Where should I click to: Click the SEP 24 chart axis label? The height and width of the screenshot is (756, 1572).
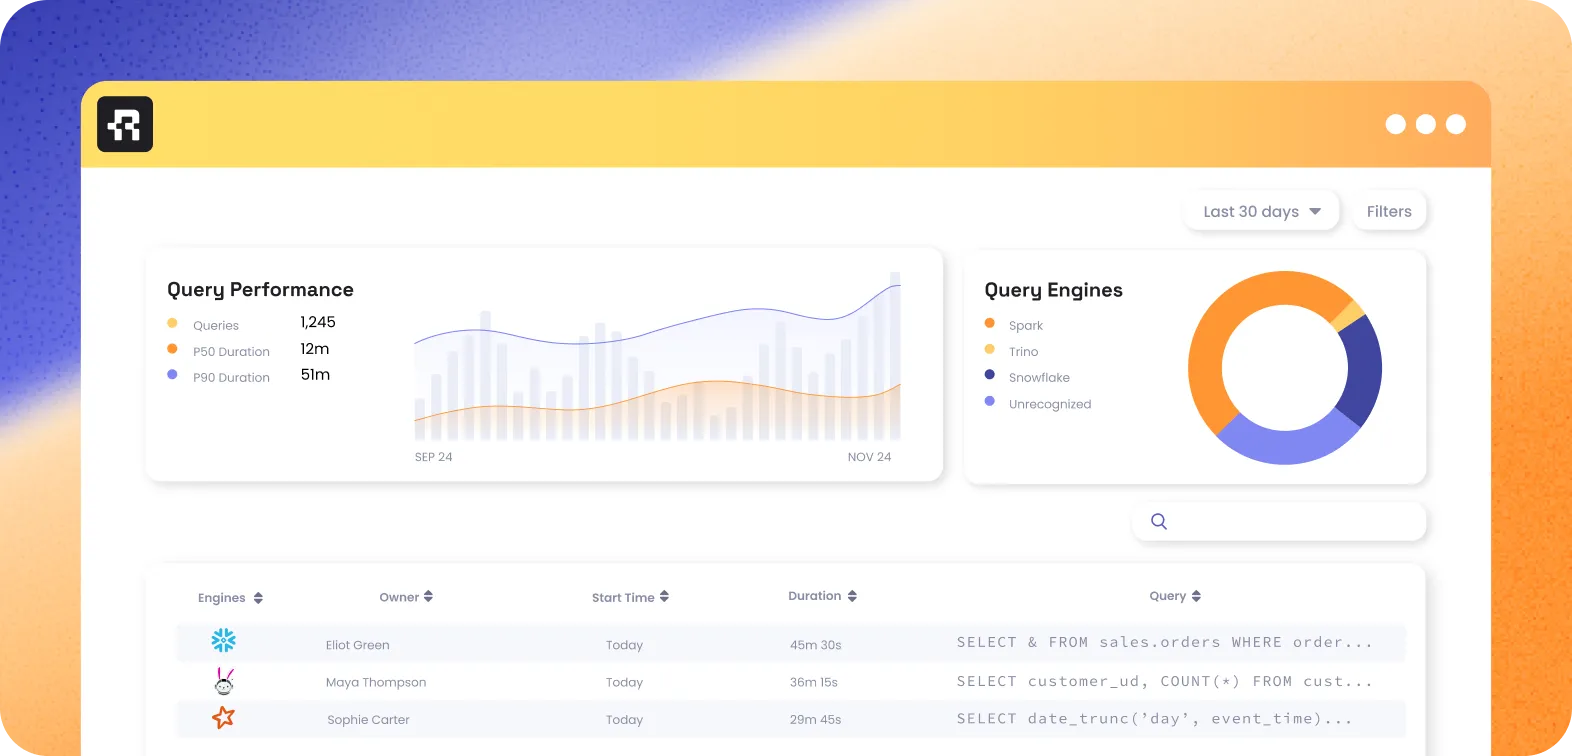[x=434, y=457]
